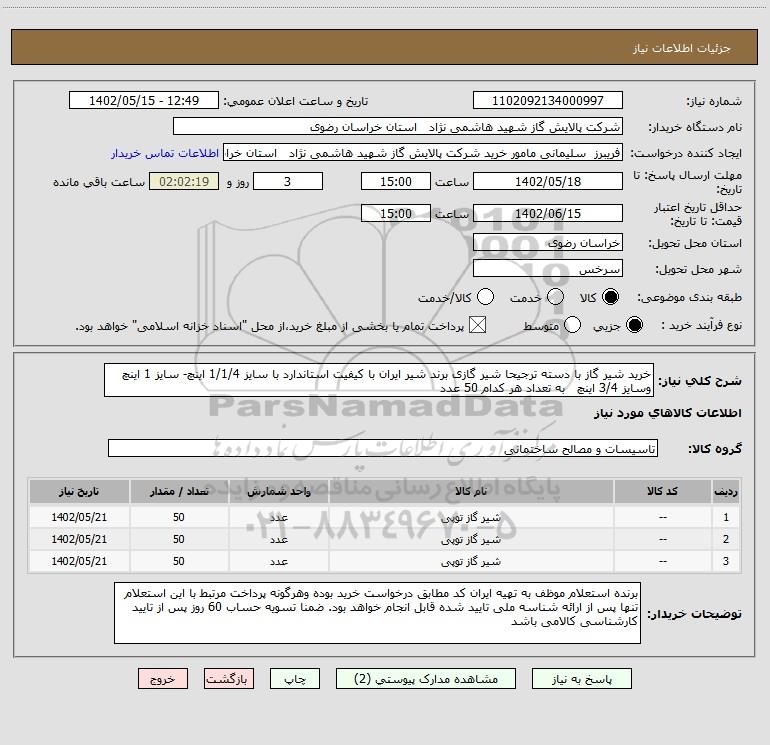
Task: Click quantity 50 in row 2
Action: click(179, 539)
